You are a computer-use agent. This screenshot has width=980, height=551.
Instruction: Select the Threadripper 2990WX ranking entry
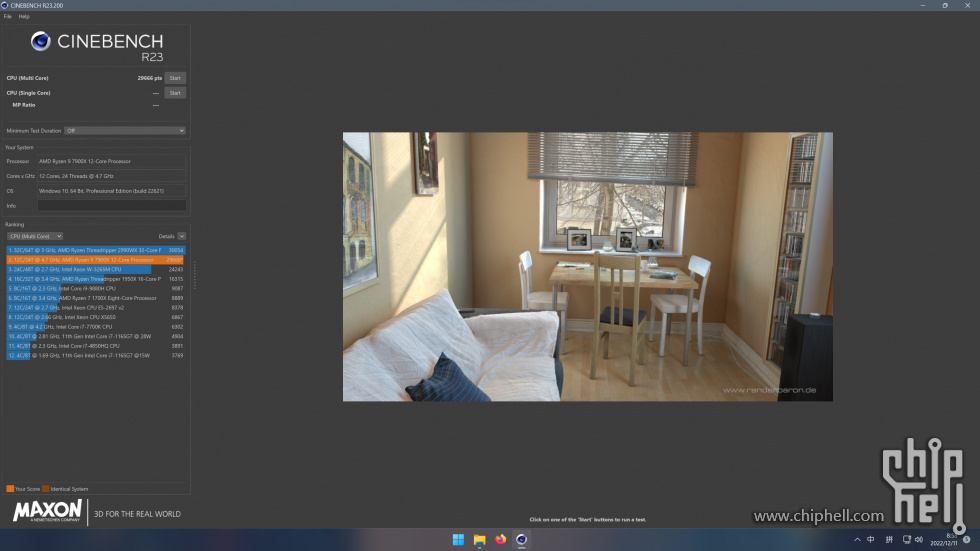96,250
